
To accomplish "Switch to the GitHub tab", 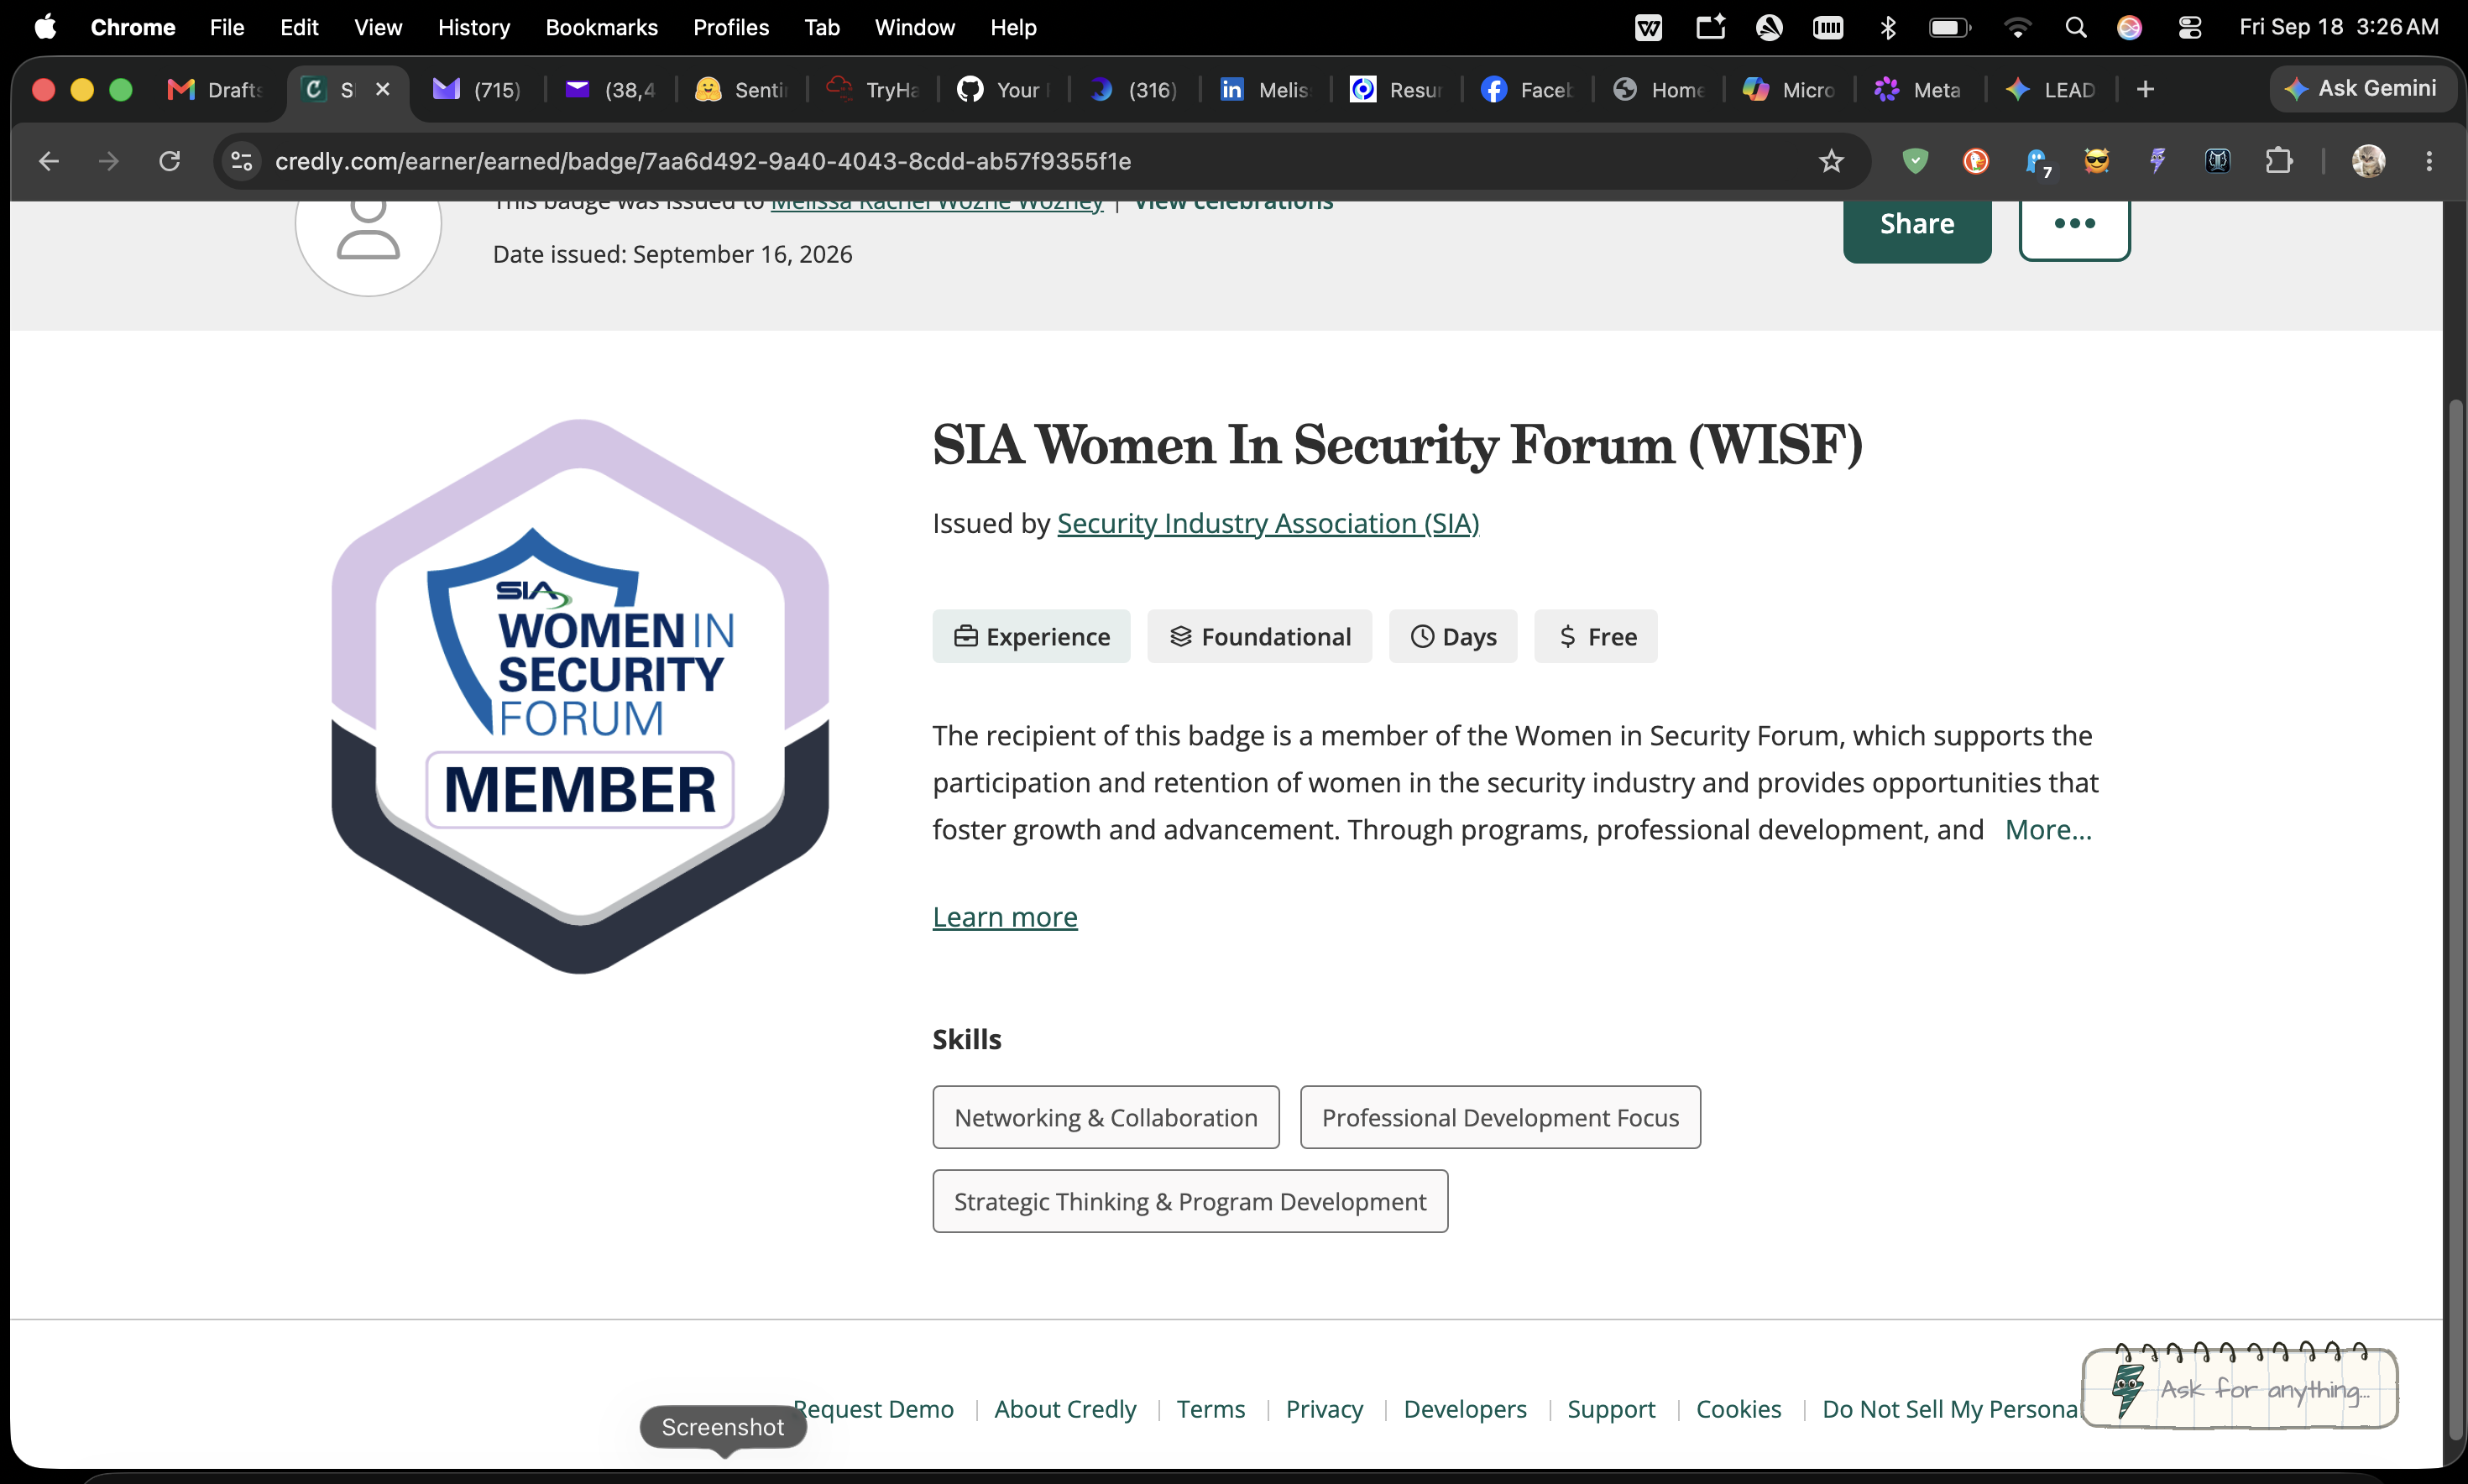I will click(1003, 90).
